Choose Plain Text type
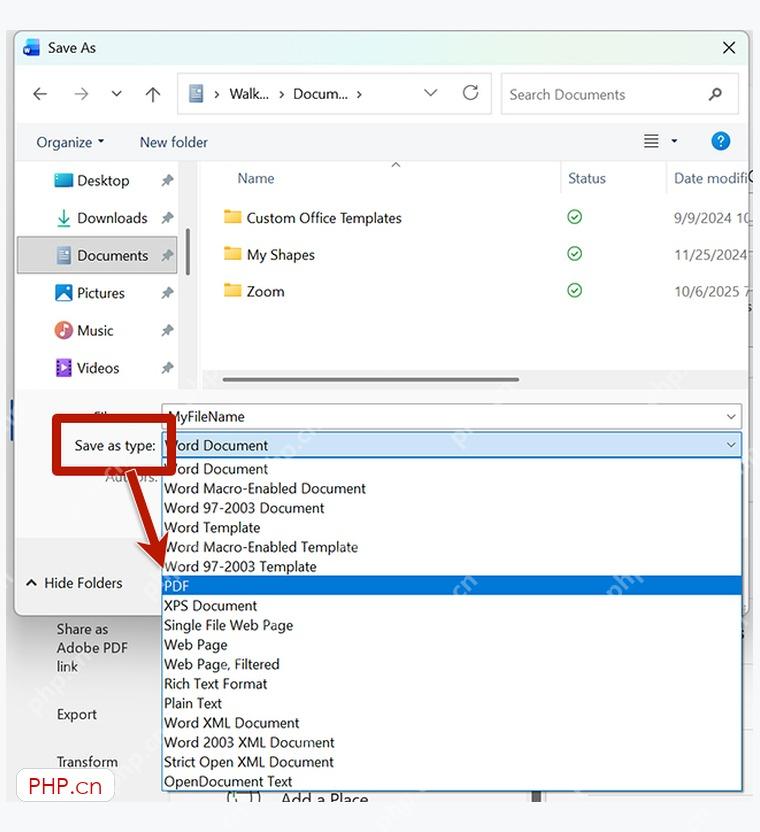 [x=452, y=704]
